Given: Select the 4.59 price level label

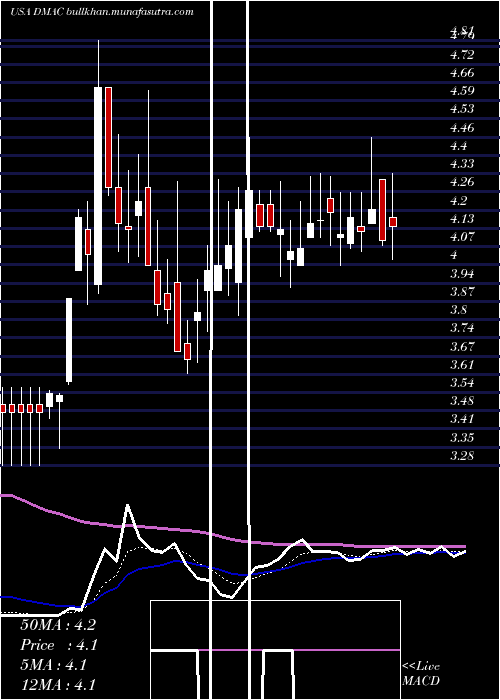Looking at the screenshot, I should (462, 91).
